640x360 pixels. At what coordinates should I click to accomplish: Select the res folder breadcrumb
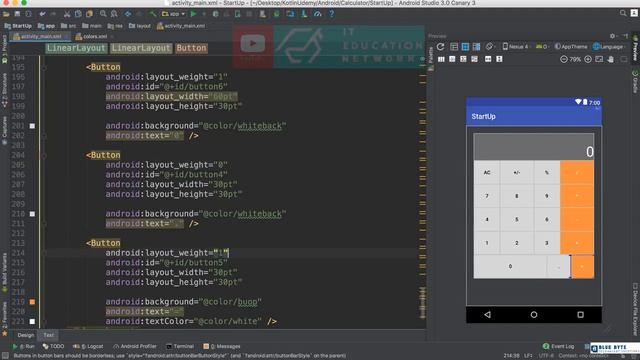(x=115, y=26)
